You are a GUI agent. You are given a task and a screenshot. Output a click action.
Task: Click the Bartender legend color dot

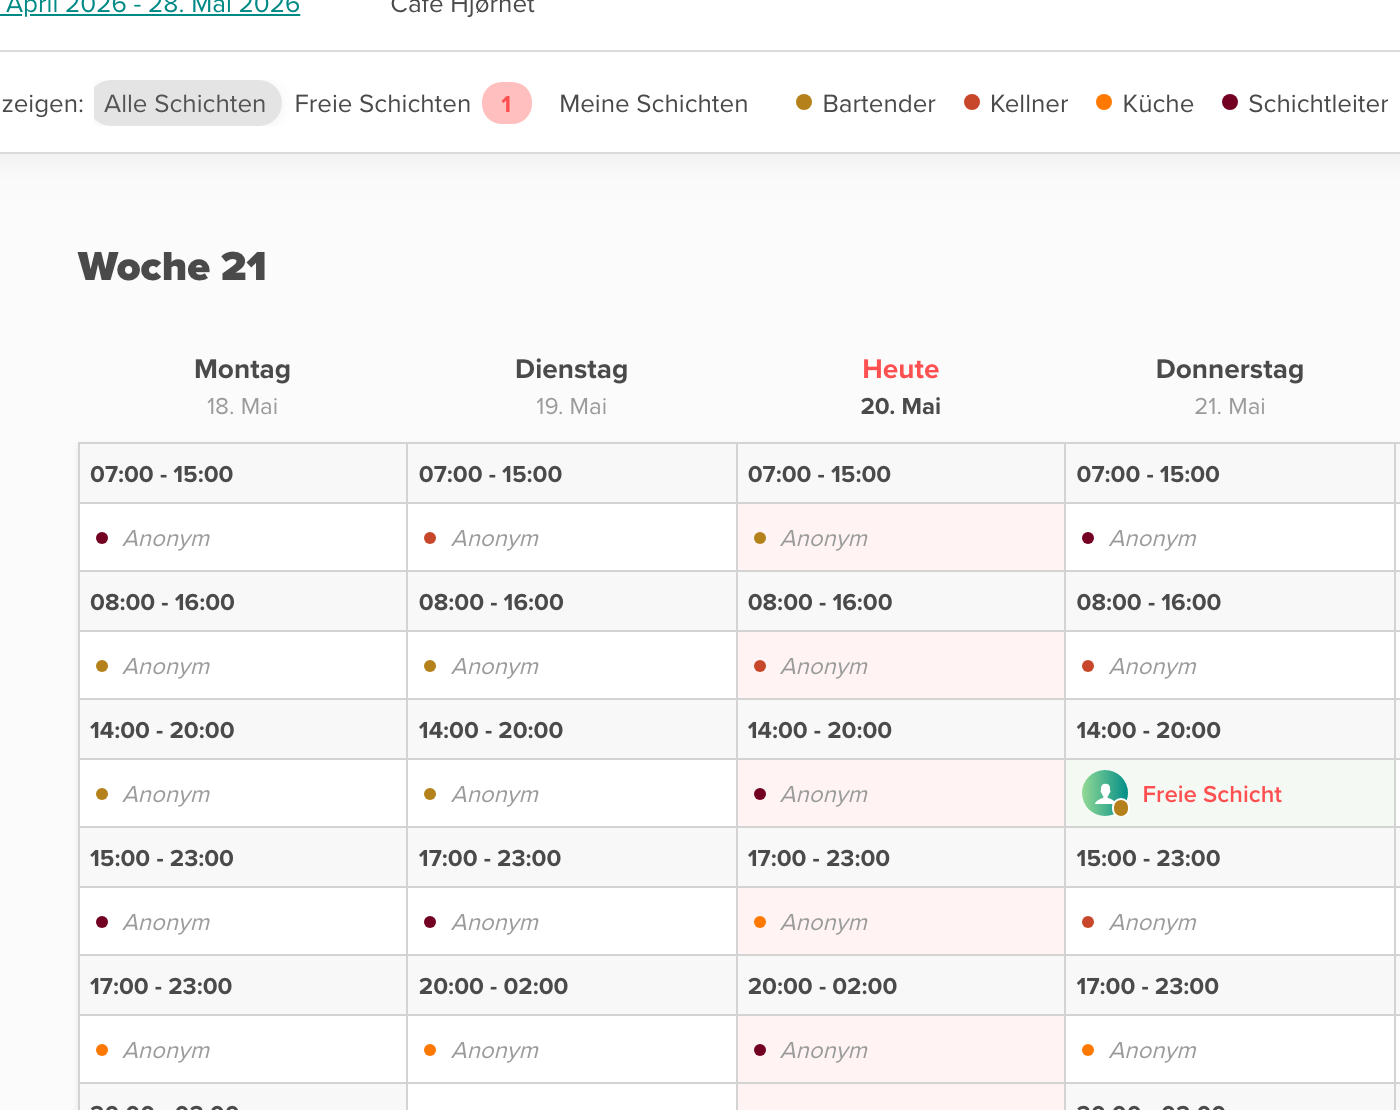[803, 103]
